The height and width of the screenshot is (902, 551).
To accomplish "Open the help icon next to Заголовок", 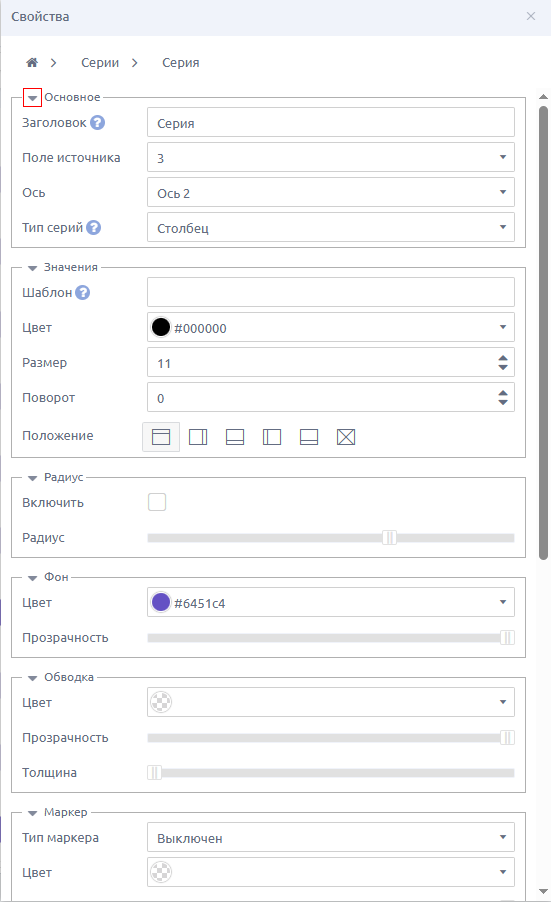I will click(x=98, y=123).
